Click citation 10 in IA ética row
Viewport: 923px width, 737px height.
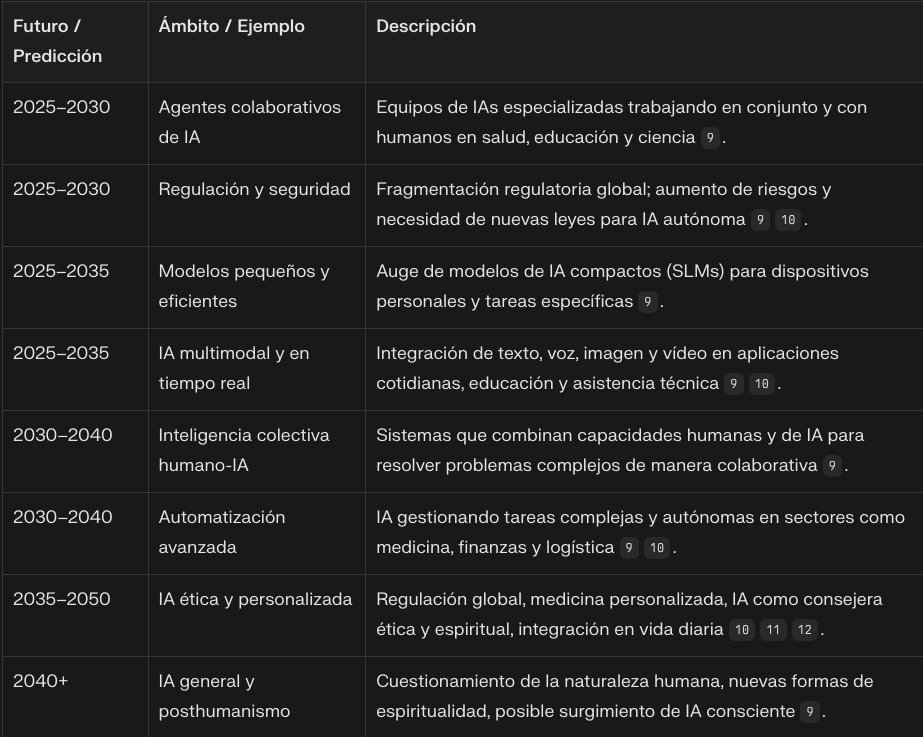742,629
